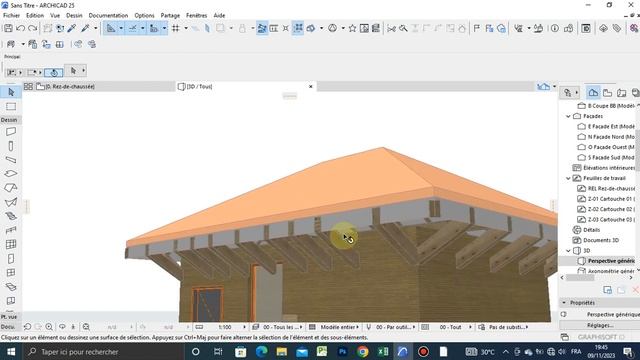This screenshot has width=640, height=360.
Task: Open Excel from the taskbar
Action: click(383, 351)
